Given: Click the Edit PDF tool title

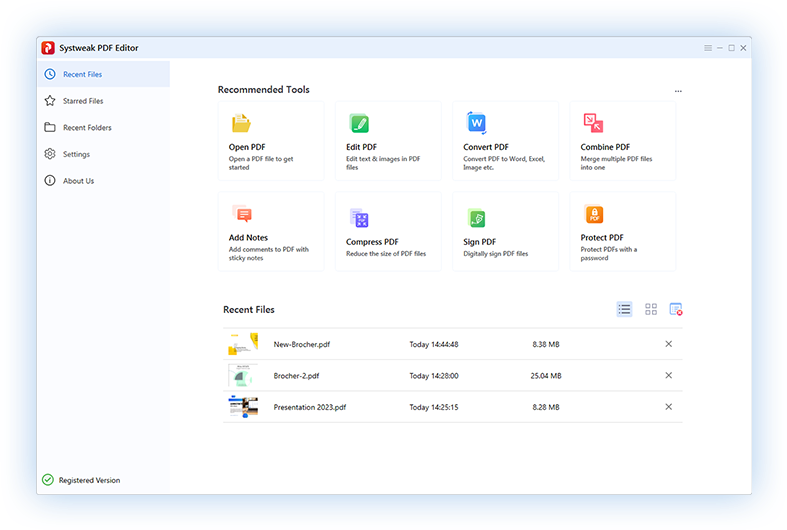Looking at the screenshot, I should click(x=361, y=147).
